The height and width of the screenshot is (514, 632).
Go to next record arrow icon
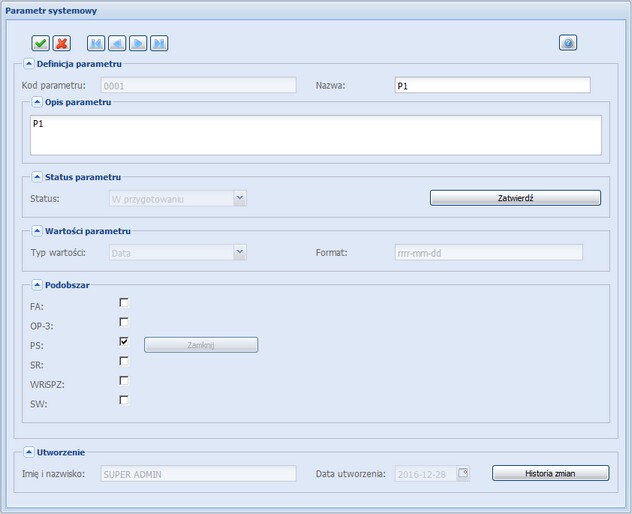pyautogui.click(x=138, y=43)
